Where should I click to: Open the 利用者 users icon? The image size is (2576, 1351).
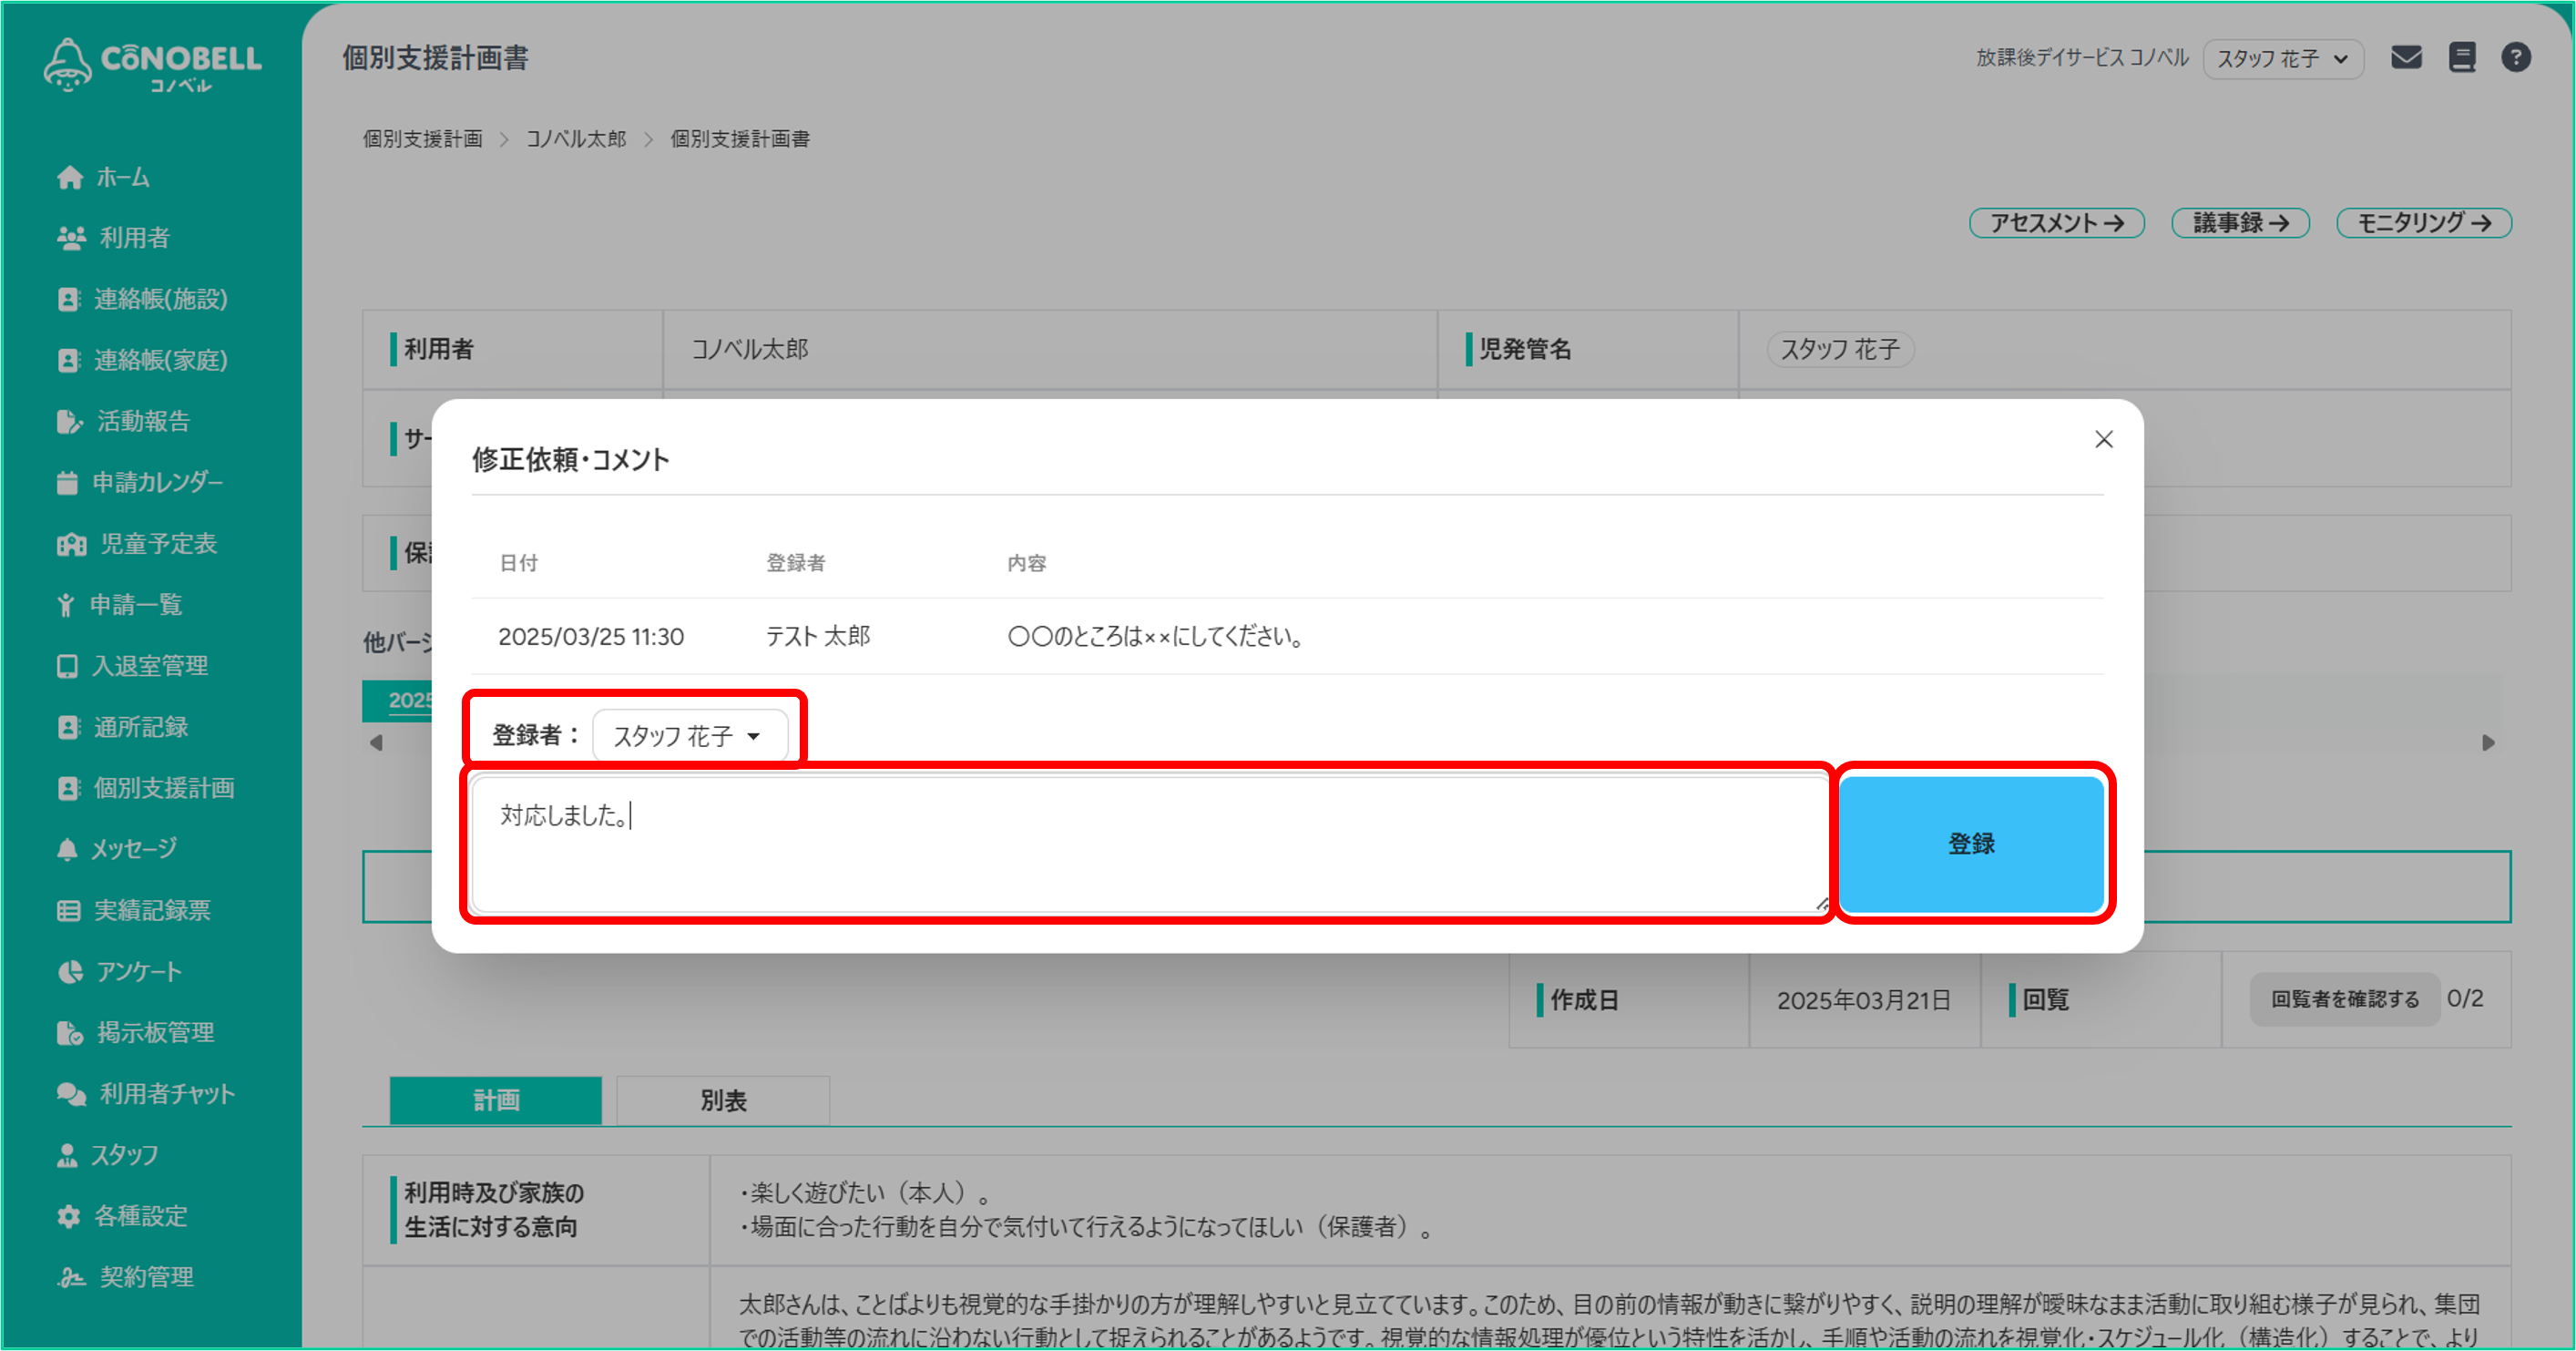point(71,238)
